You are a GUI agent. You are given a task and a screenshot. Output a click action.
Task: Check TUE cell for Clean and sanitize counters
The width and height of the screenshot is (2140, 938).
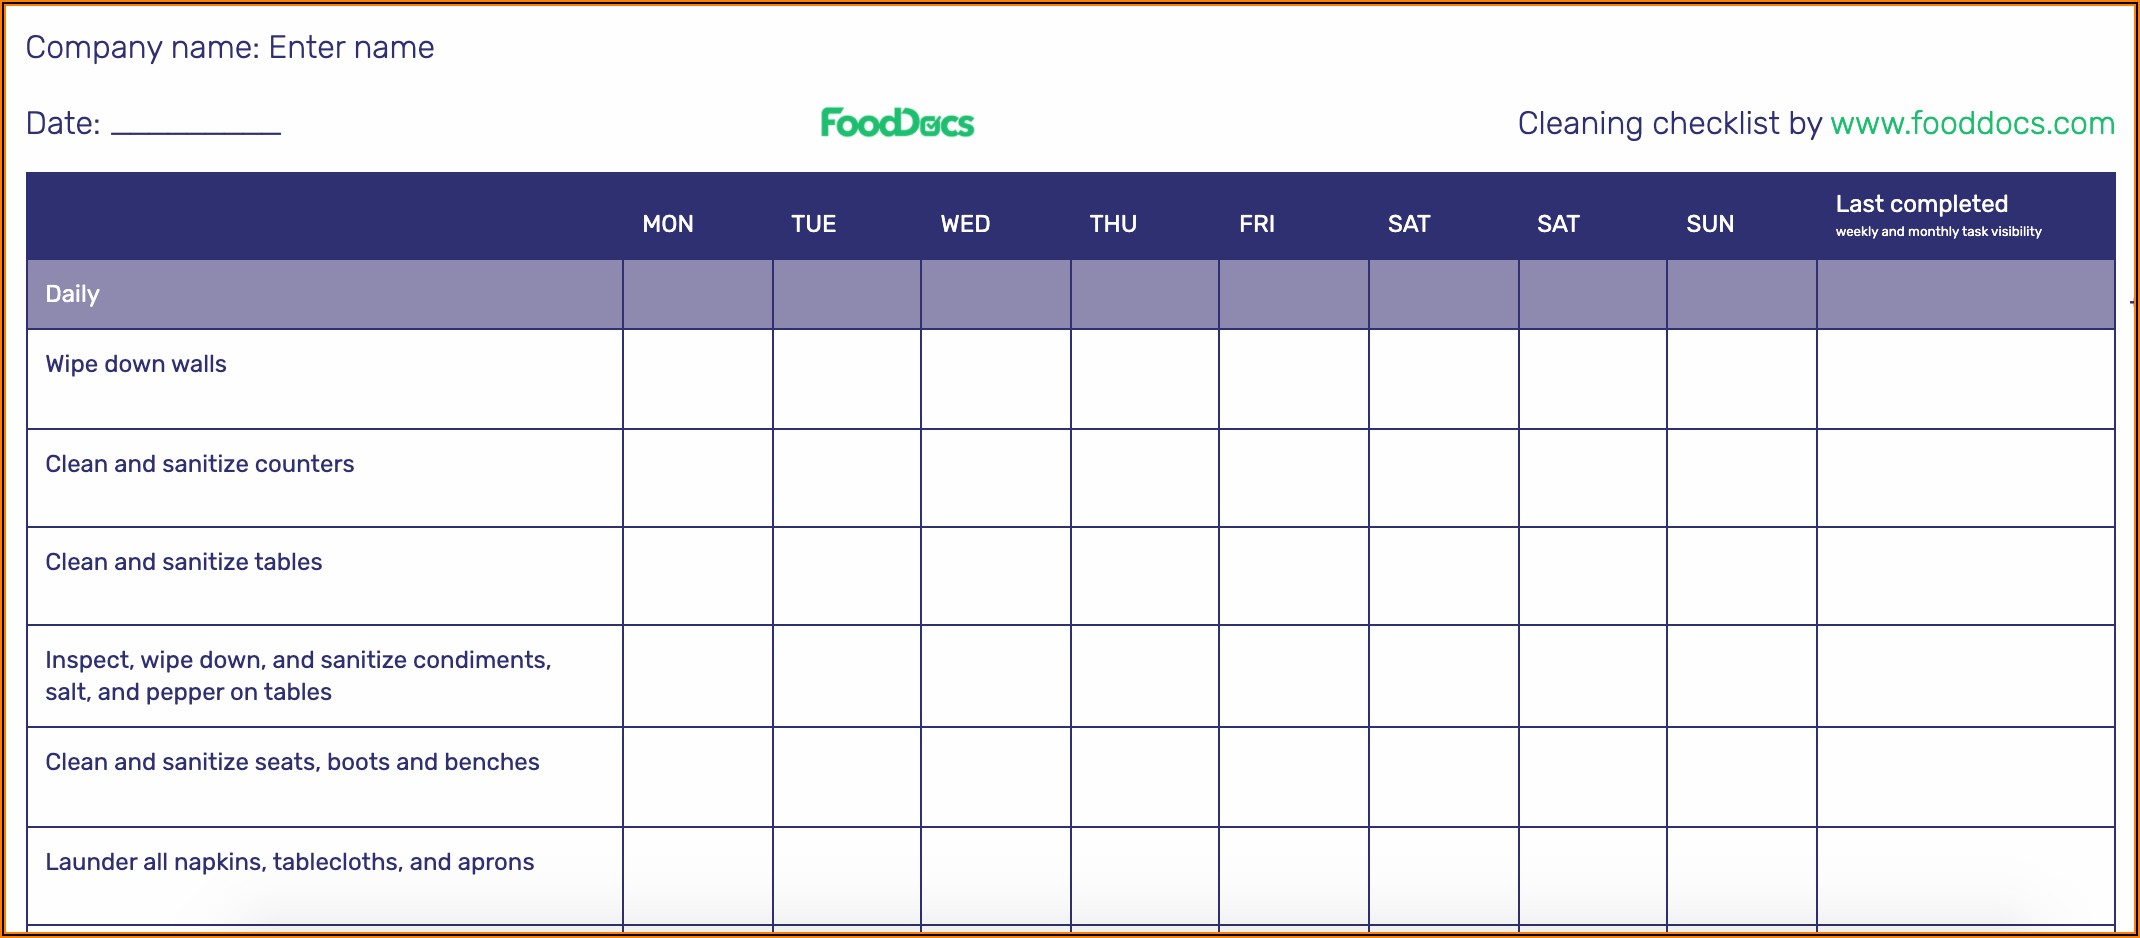pos(846,478)
